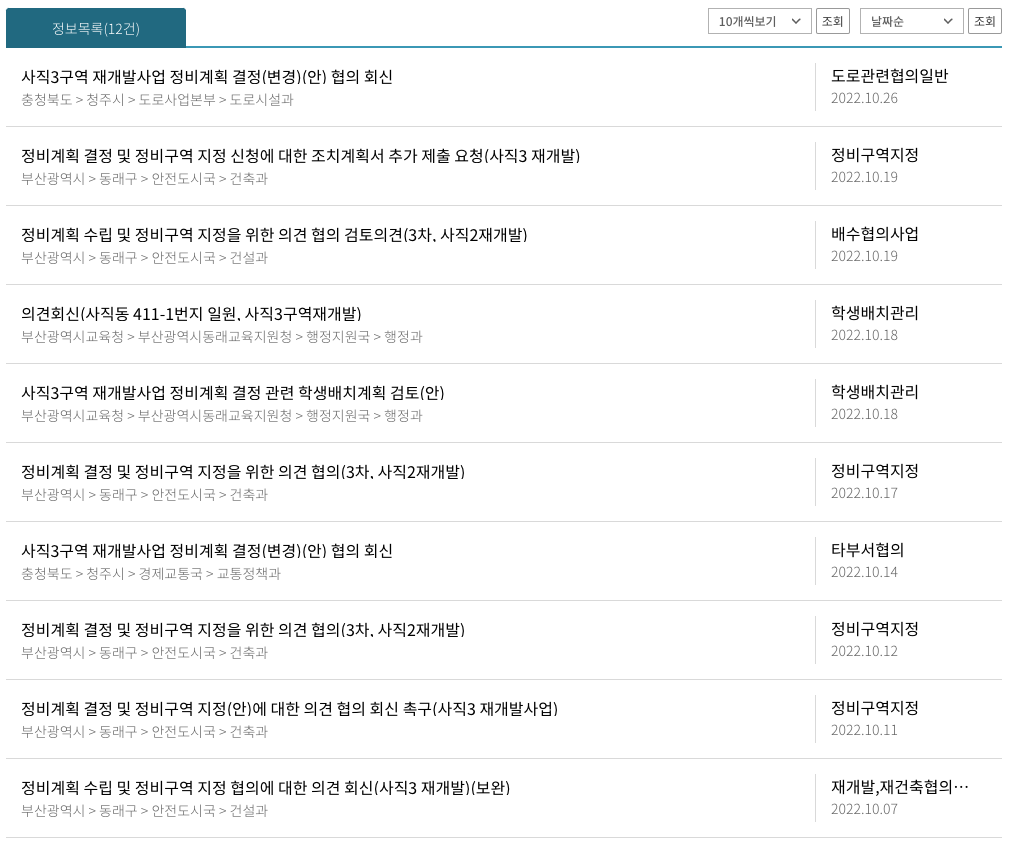This screenshot has height=846, width=1013.
Task: Open 의견 협의(3차, 사직2재개발) dated 2022.10.12
Action: 243,630
